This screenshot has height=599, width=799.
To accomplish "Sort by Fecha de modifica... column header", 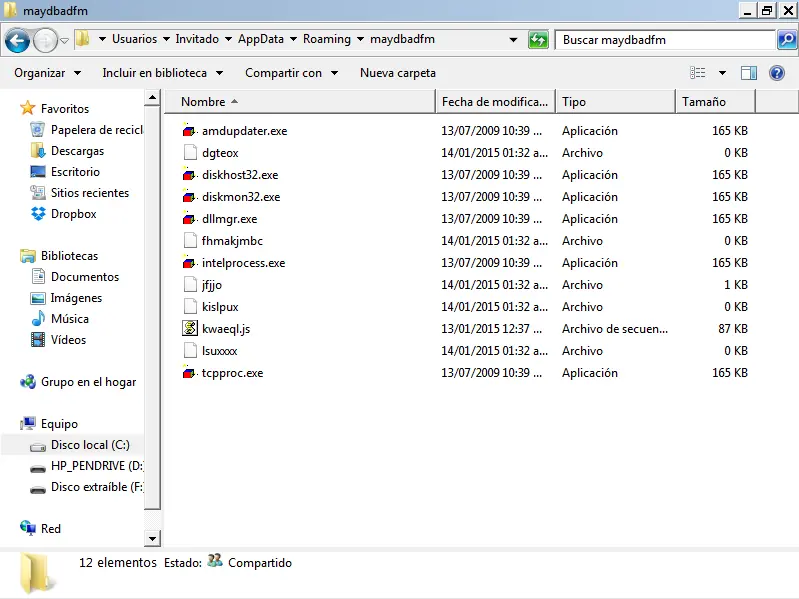I will pyautogui.click(x=495, y=101).
